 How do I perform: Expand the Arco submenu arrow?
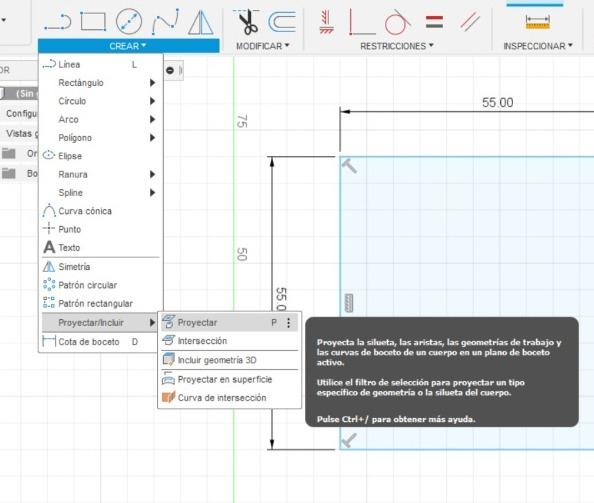[x=152, y=119]
